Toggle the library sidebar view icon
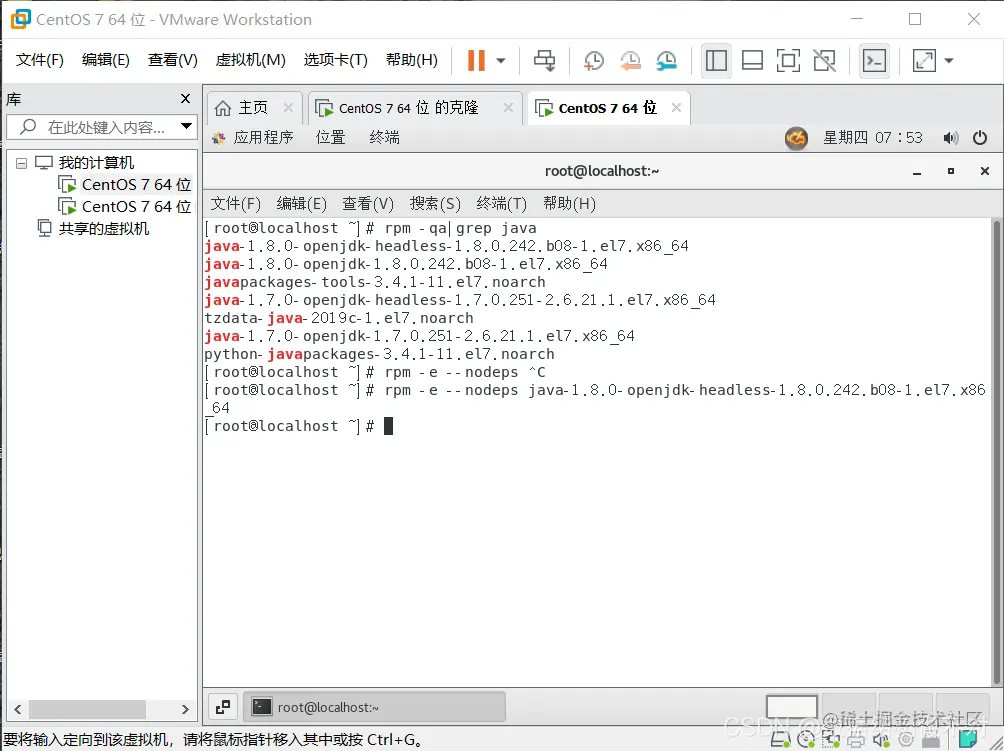 716,61
